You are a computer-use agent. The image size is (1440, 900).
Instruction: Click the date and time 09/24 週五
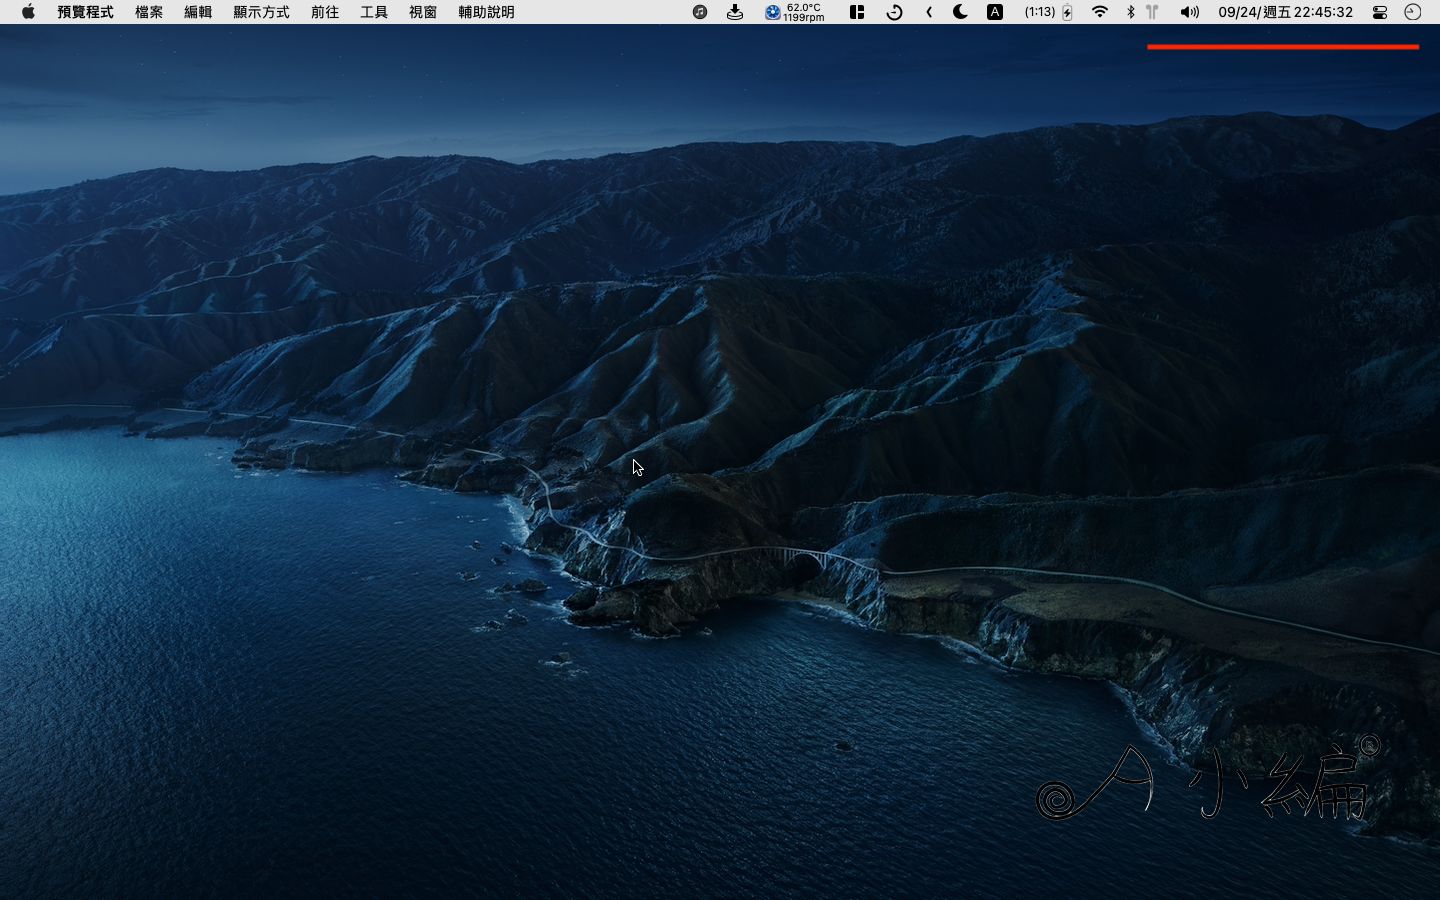click(x=1285, y=12)
